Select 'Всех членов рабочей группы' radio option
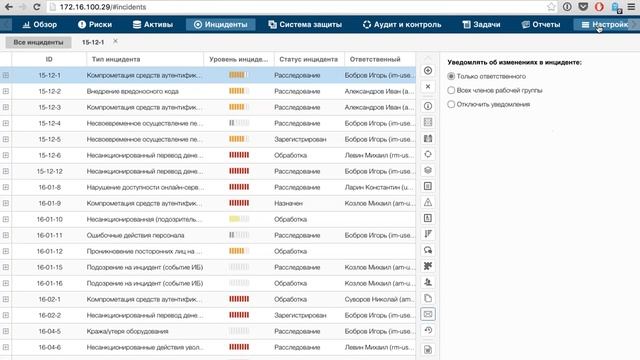 pyautogui.click(x=451, y=90)
